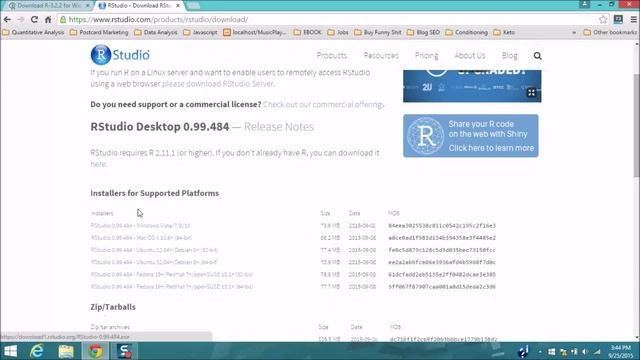Open File Explorer from the taskbar
The image size is (640, 360).
tap(66, 351)
